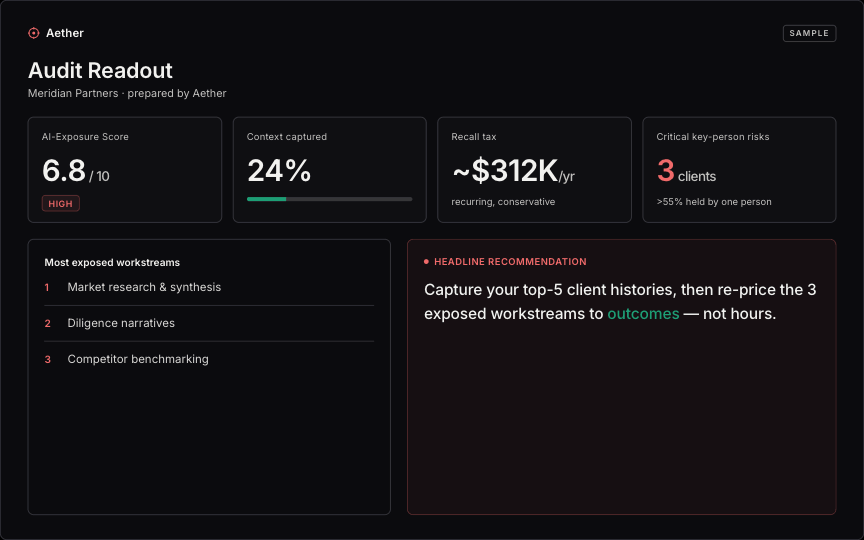This screenshot has width=864, height=540.
Task: Click the Aether target logo icon
Action: tap(34, 33)
